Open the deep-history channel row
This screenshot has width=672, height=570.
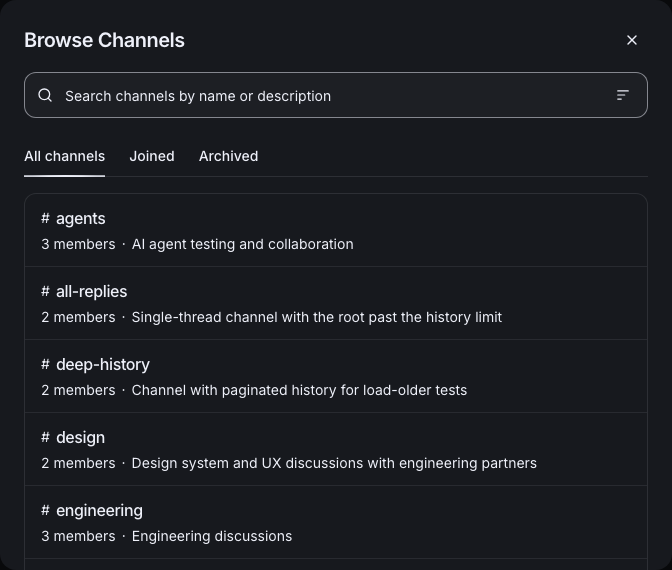pos(336,376)
